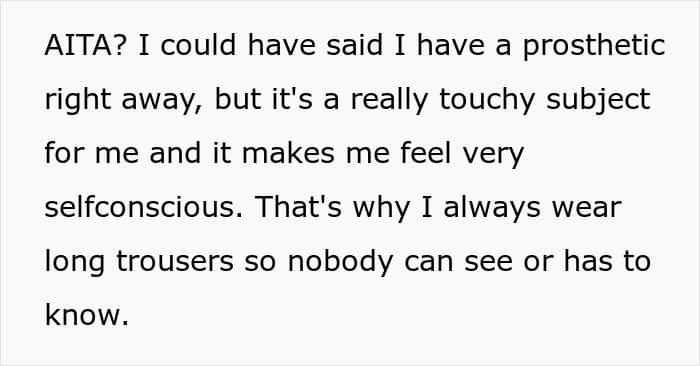Viewport: 700px width, 366px height.
Task: Click the phrase "right away,"
Action: [124, 101]
